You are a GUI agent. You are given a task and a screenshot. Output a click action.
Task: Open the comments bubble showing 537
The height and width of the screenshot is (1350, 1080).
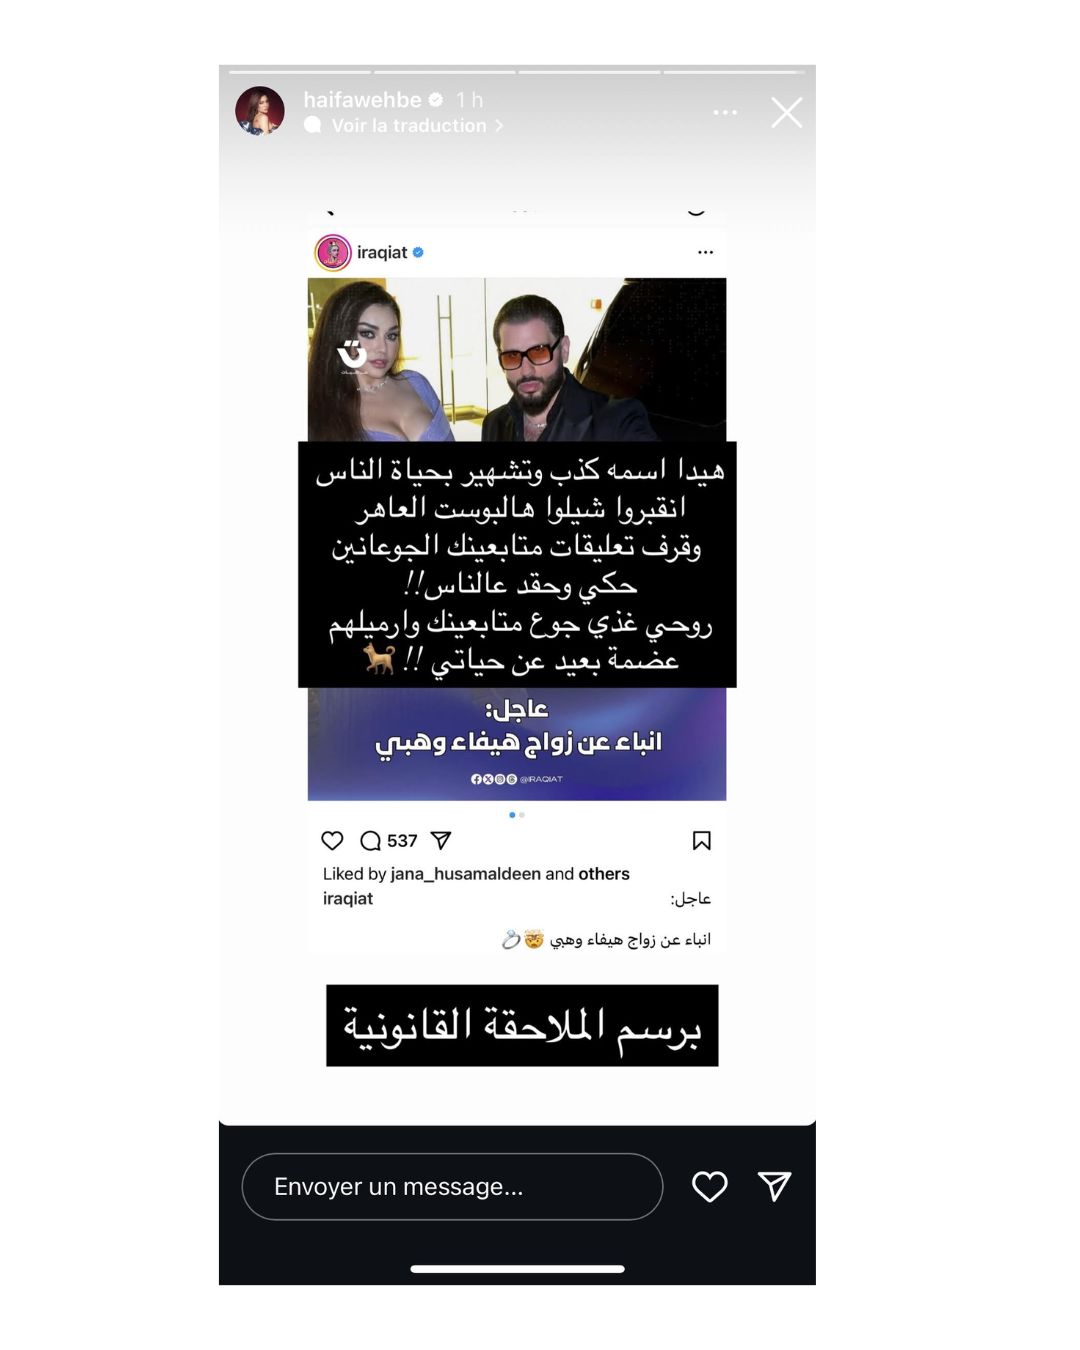[388, 841]
